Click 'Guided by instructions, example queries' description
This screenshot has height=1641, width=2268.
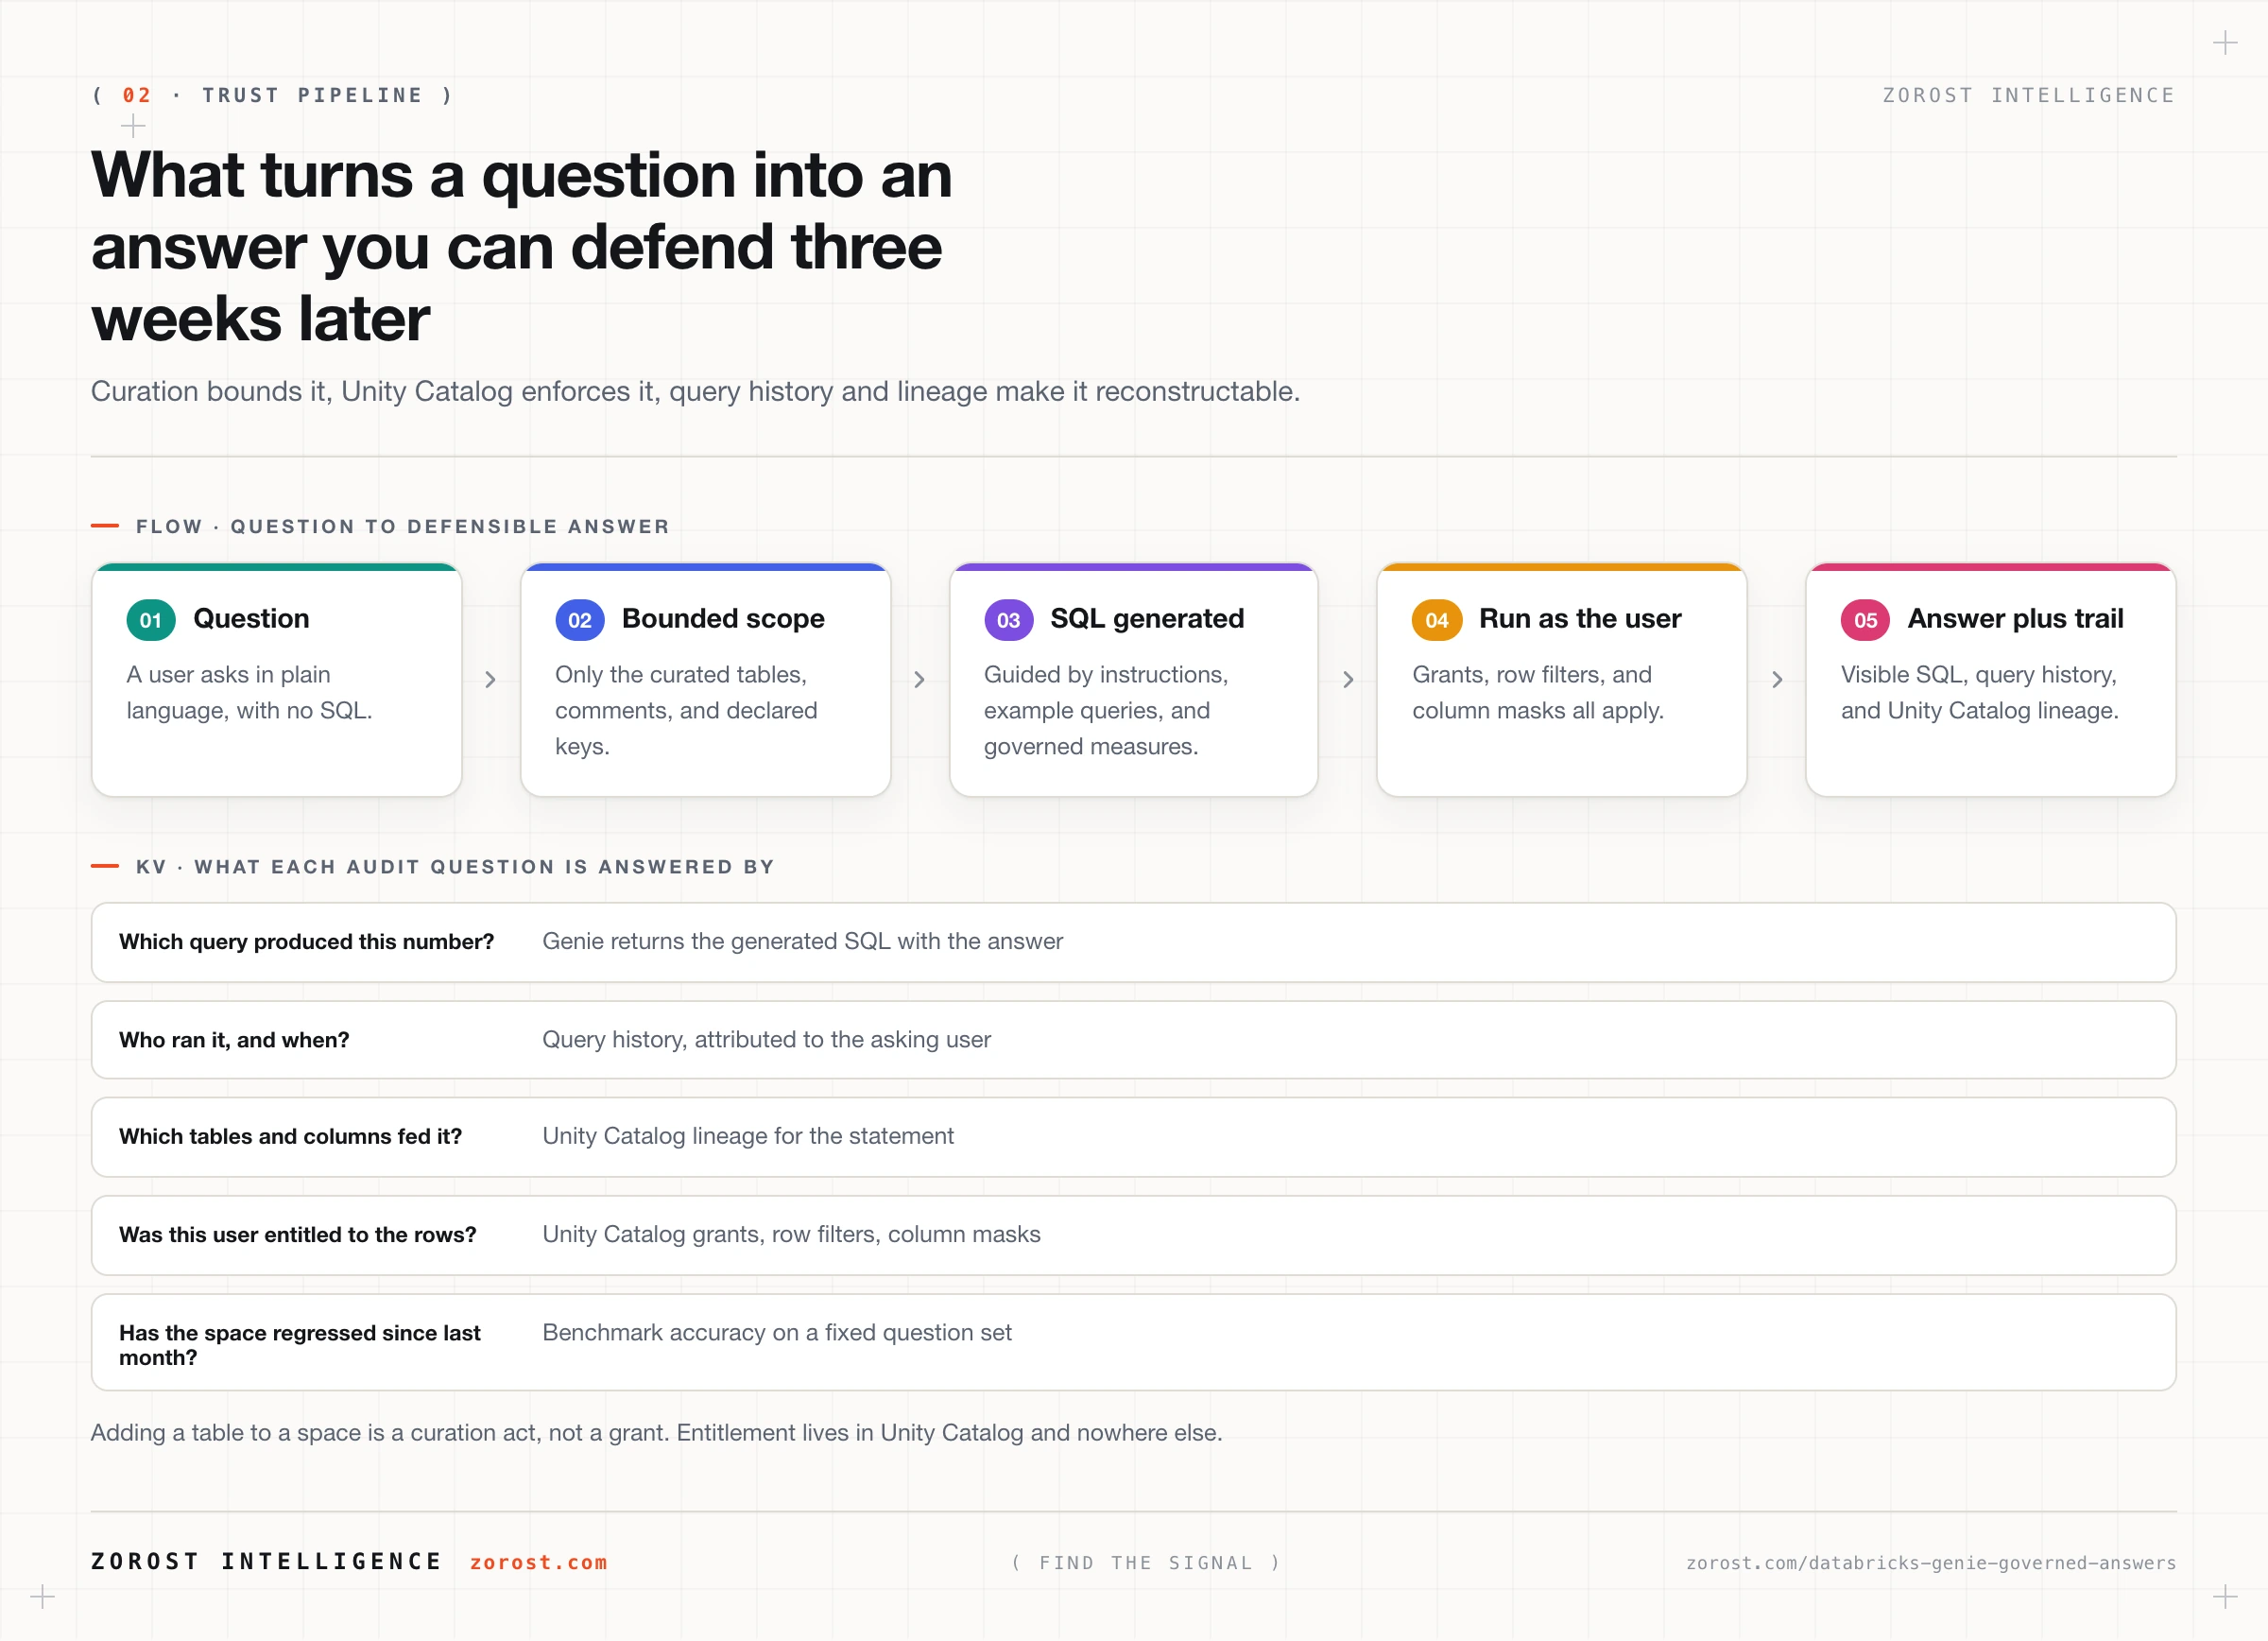tap(1106, 710)
